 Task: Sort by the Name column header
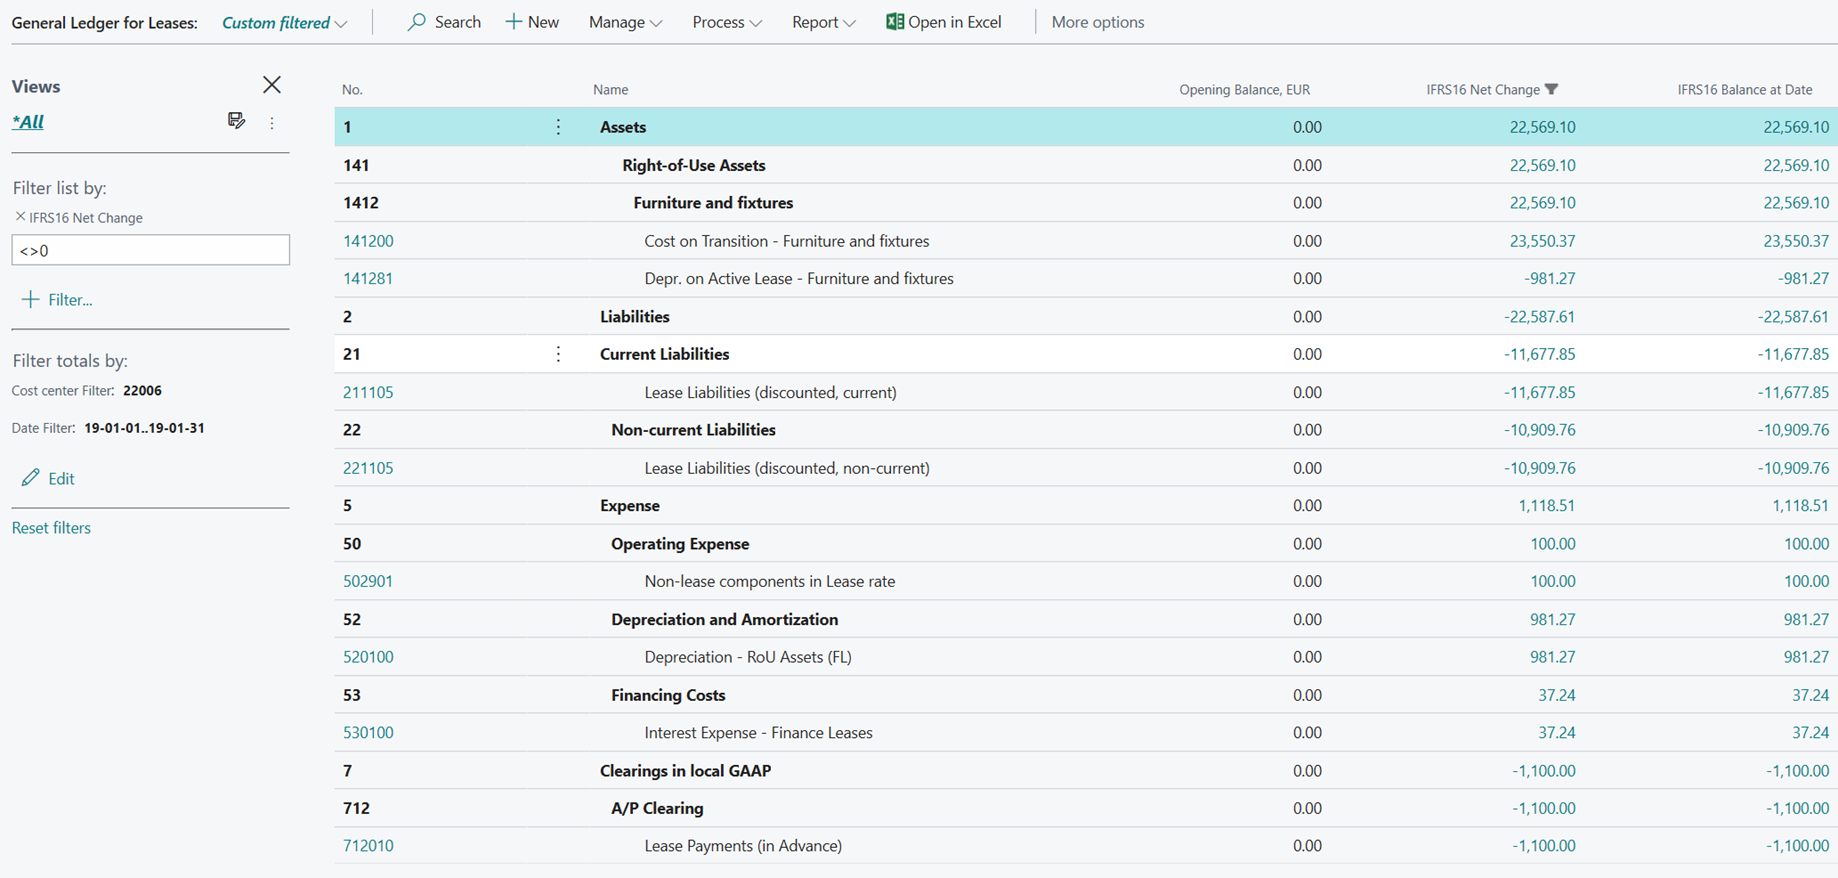[610, 90]
